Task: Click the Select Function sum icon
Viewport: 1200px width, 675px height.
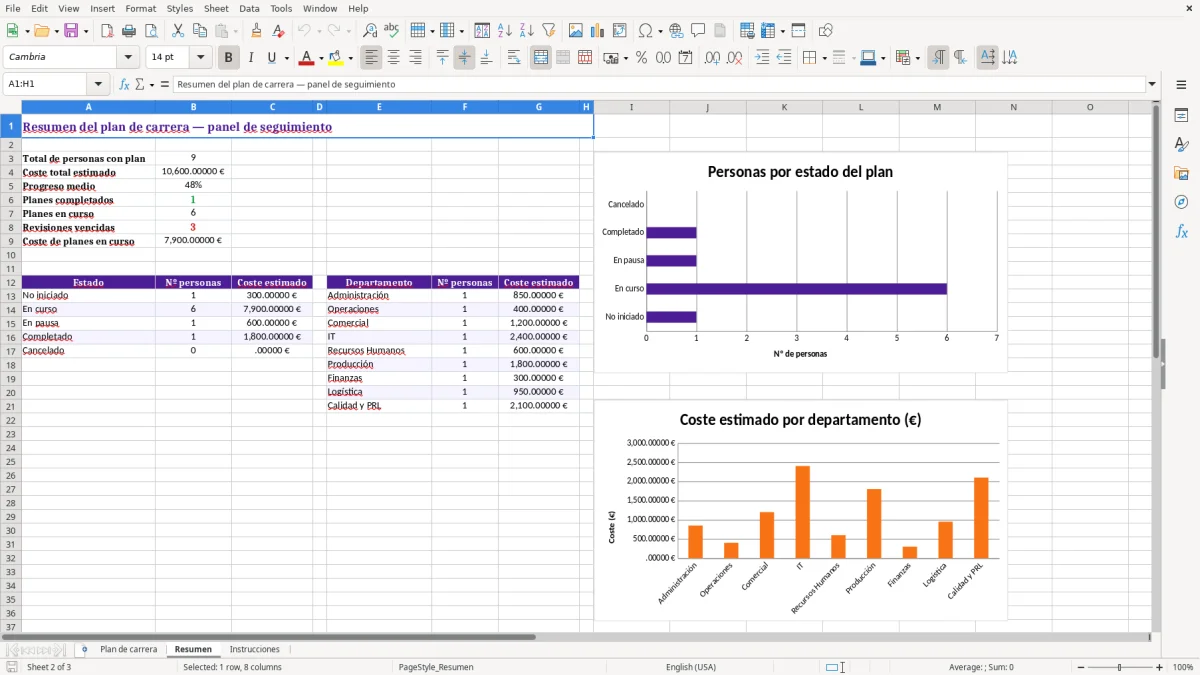Action: click(x=140, y=84)
